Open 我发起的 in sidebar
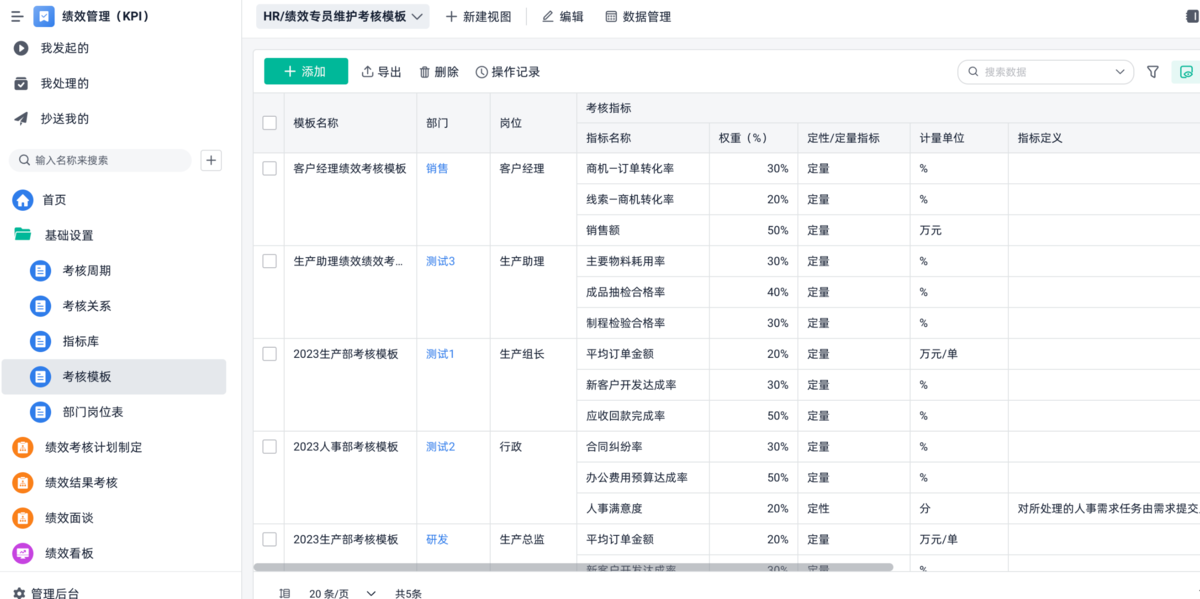 (64, 48)
